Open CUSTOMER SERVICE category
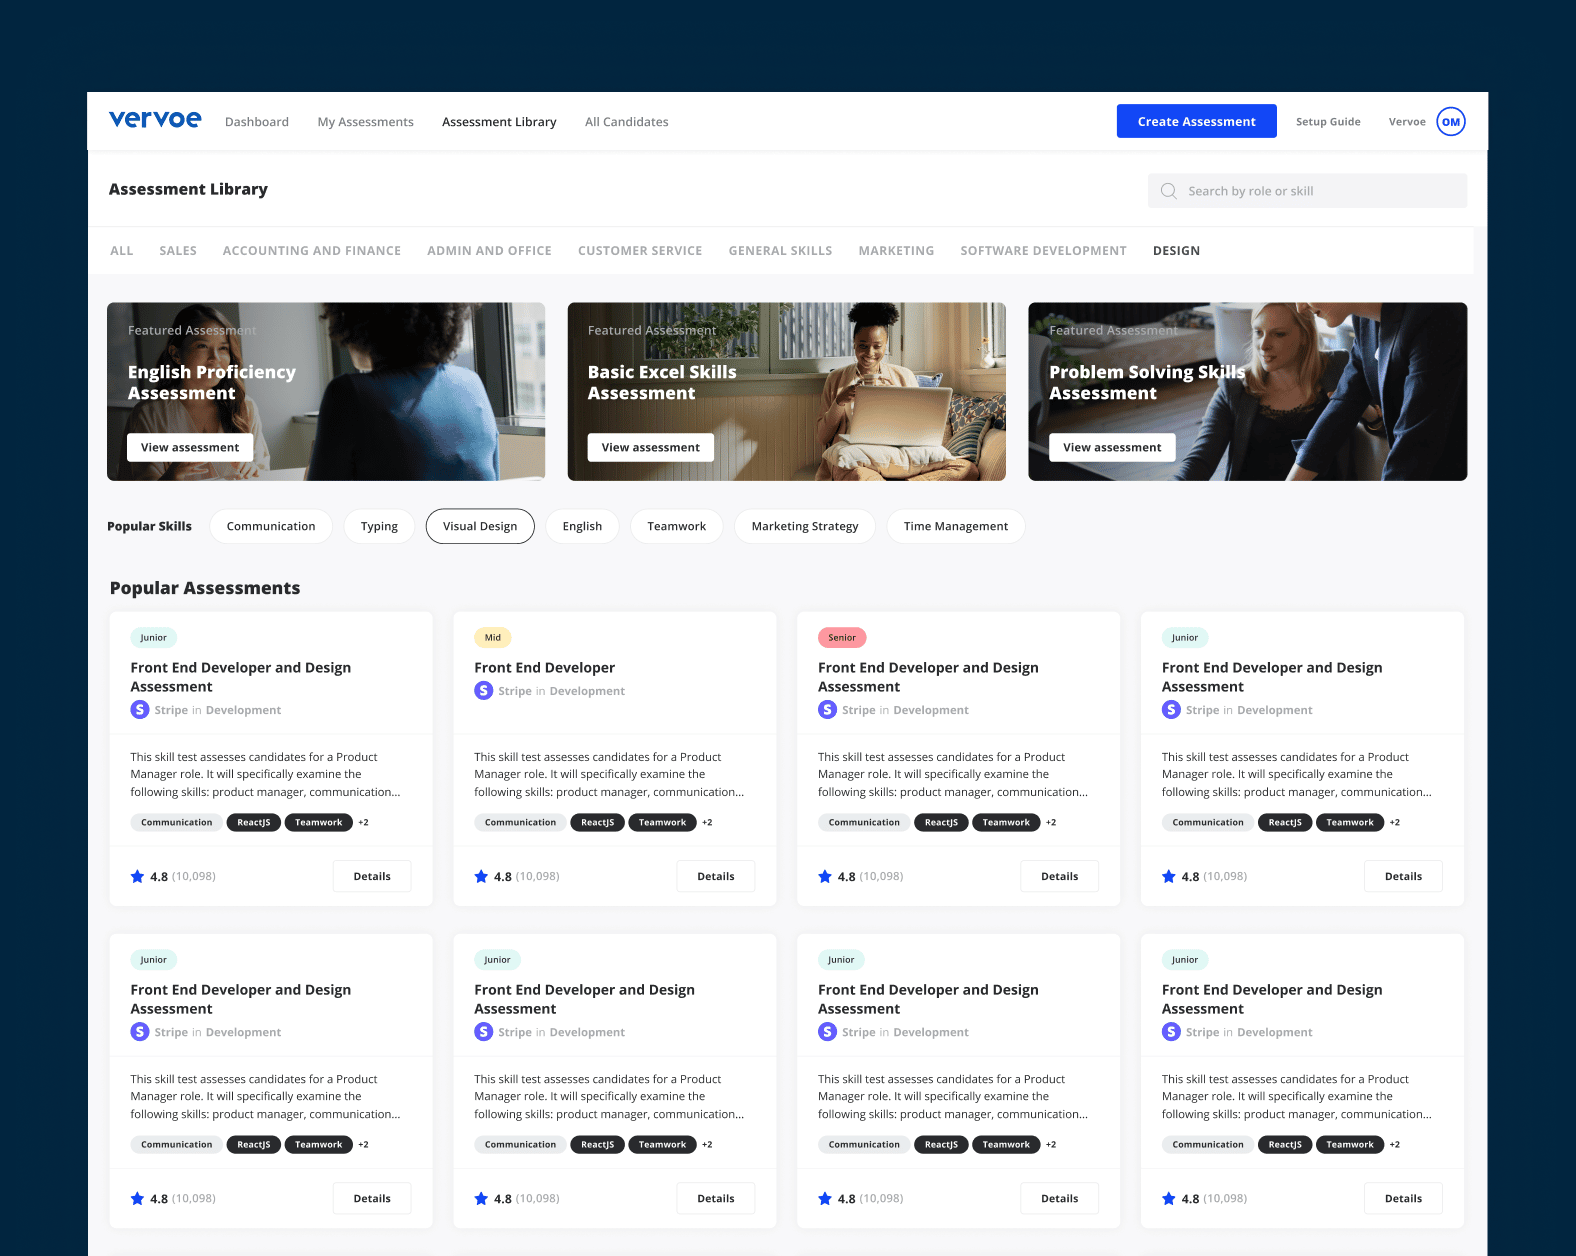 point(640,251)
